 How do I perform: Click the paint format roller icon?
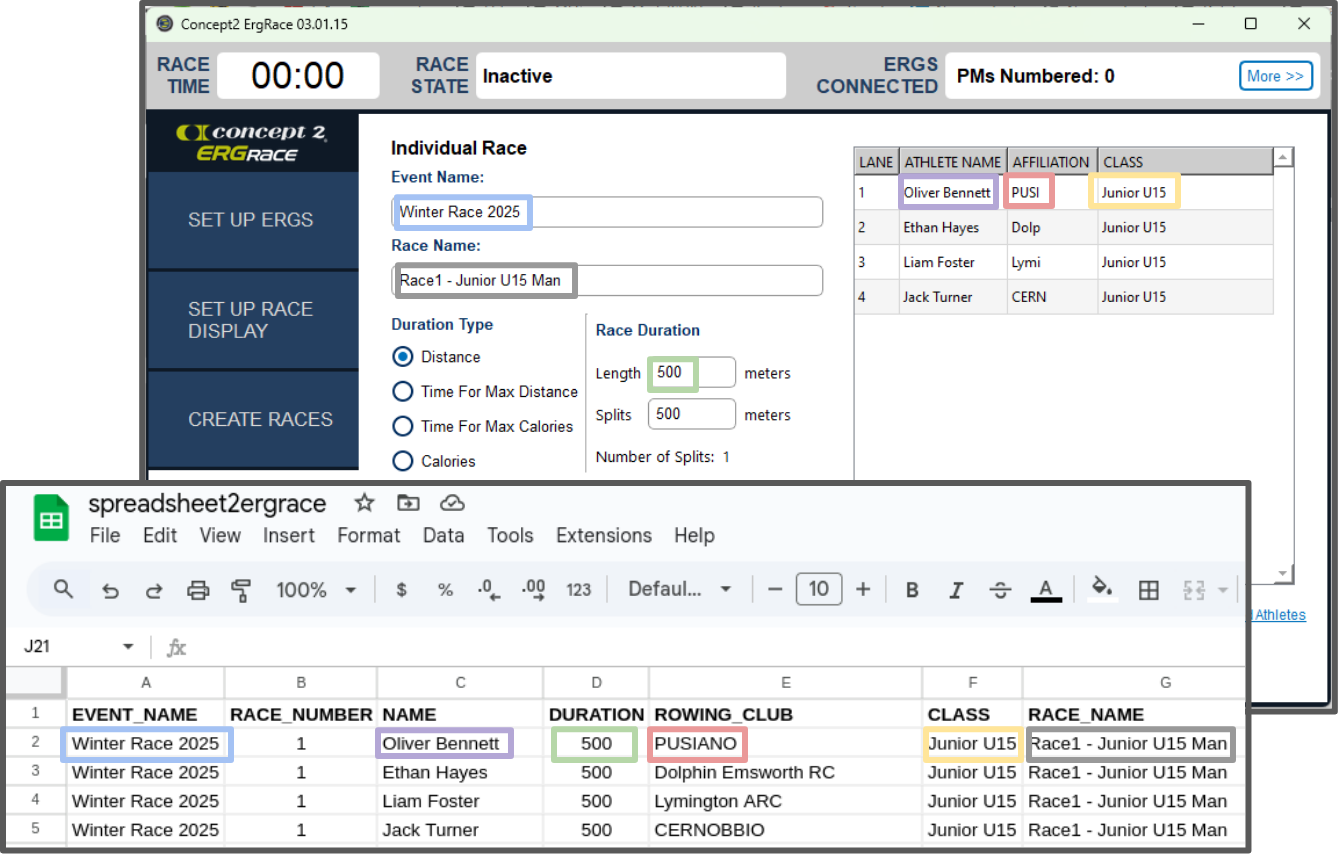coord(241,590)
